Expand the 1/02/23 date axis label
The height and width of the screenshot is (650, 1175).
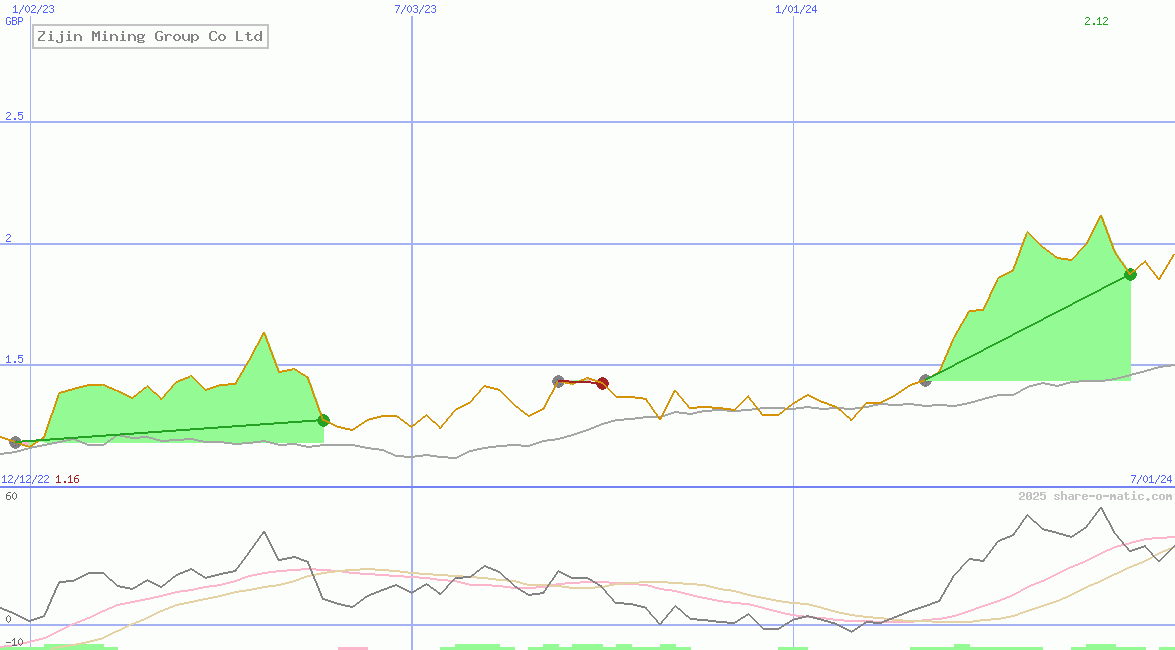coord(33,8)
